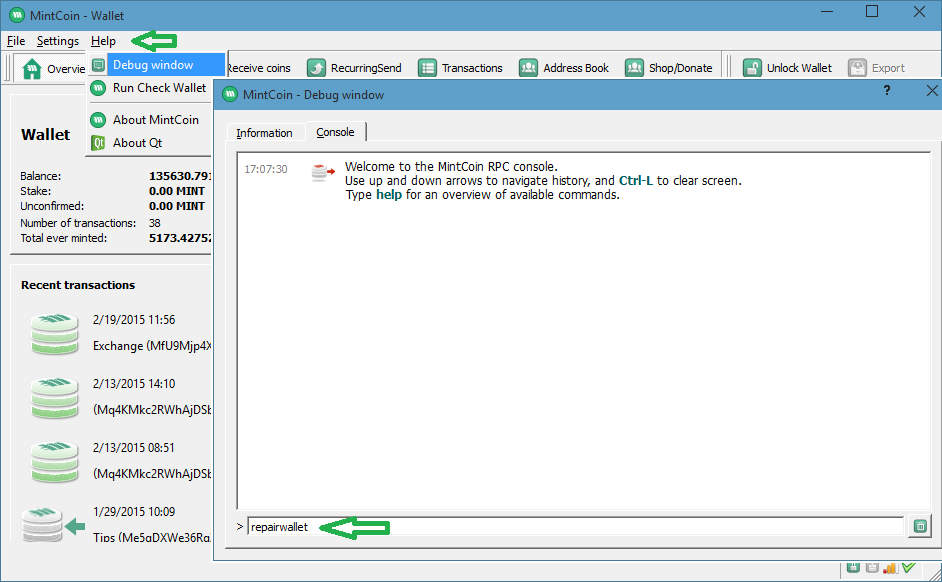Open the Help menu
The height and width of the screenshot is (582, 942).
pos(103,41)
